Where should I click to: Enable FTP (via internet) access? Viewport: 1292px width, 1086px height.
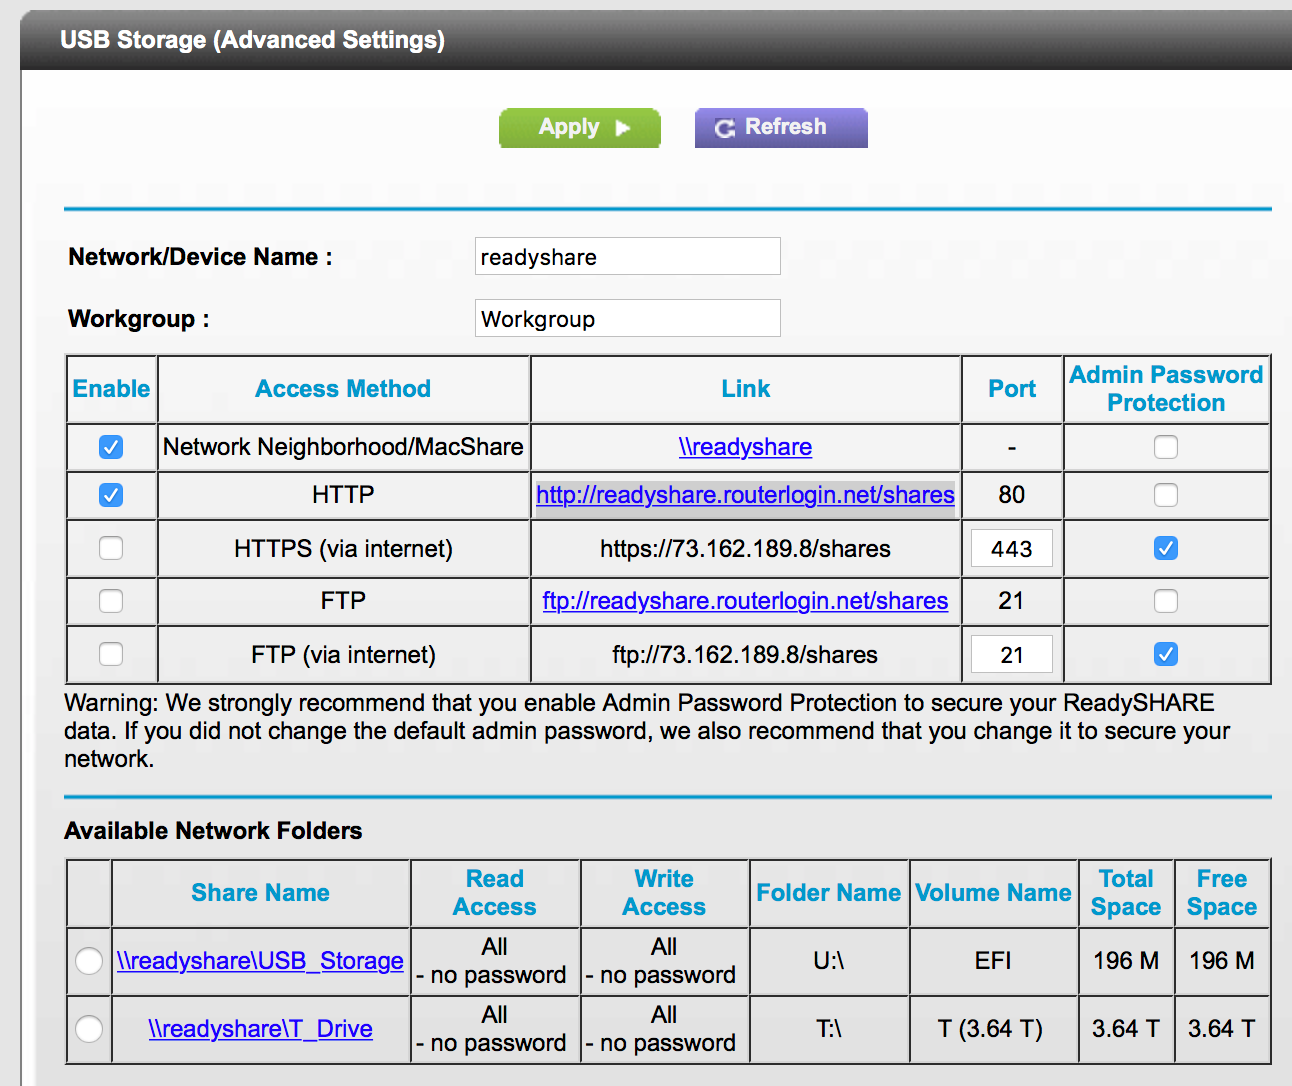(110, 654)
